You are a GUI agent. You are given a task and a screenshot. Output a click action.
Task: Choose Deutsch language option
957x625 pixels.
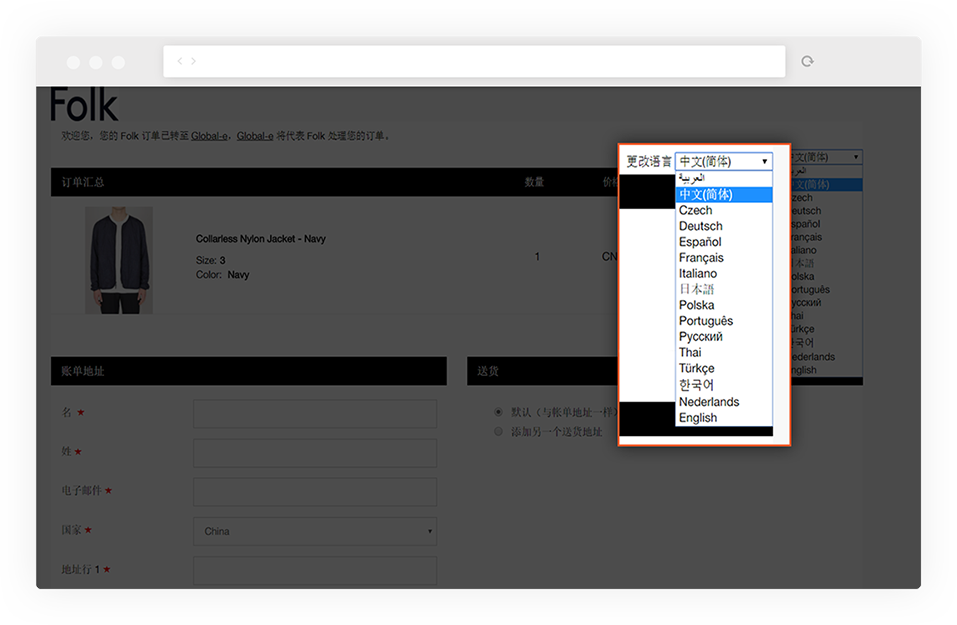coord(724,226)
